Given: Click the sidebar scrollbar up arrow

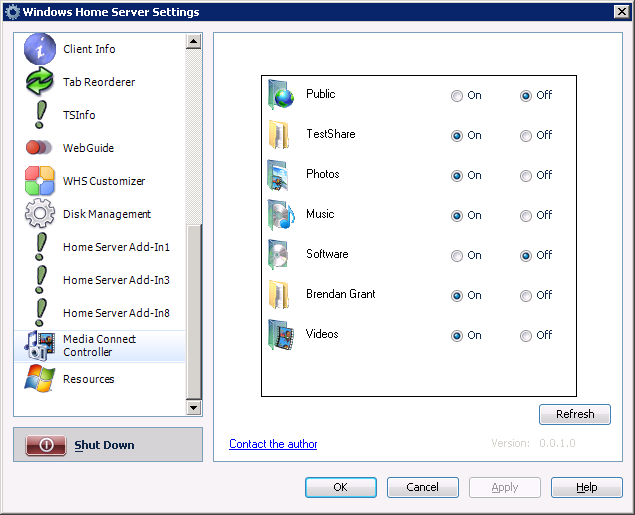Looking at the screenshot, I should (x=194, y=41).
